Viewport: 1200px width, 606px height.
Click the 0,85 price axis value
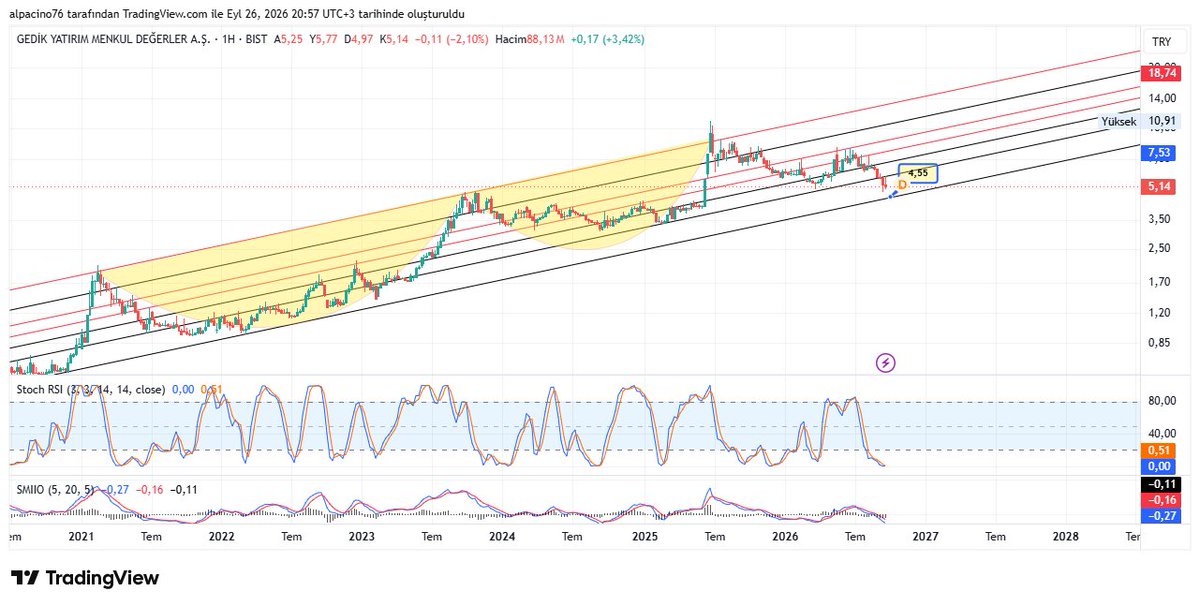click(x=1160, y=343)
